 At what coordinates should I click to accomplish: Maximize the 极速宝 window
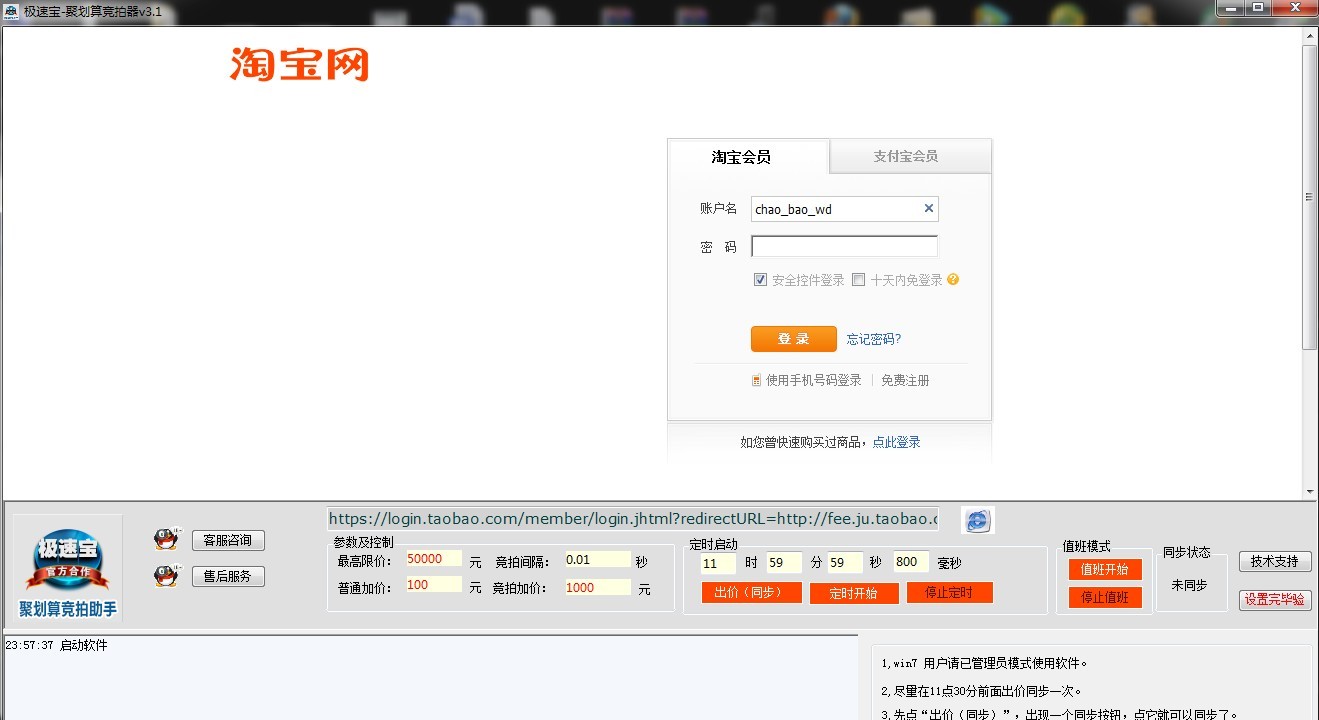pyautogui.click(x=1258, y=7)
